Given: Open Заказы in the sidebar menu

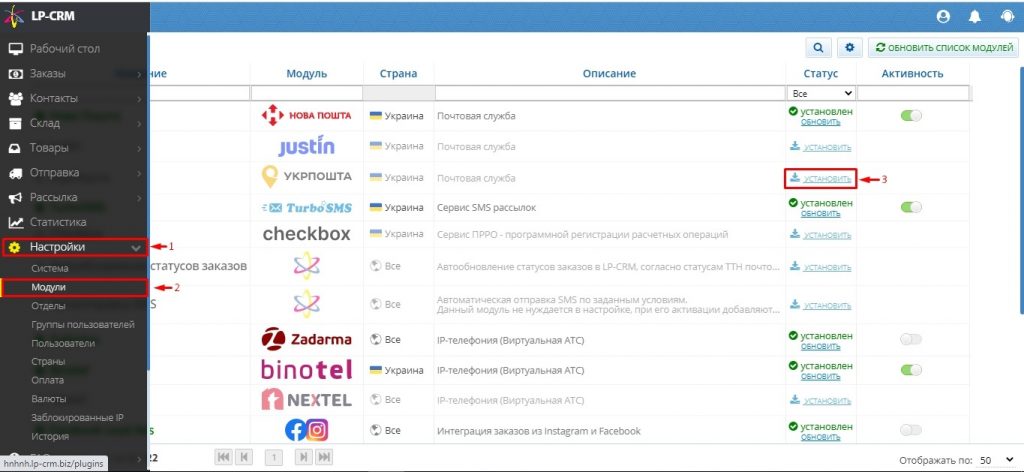Looking at the screenshot, I should tap(74, 74).
